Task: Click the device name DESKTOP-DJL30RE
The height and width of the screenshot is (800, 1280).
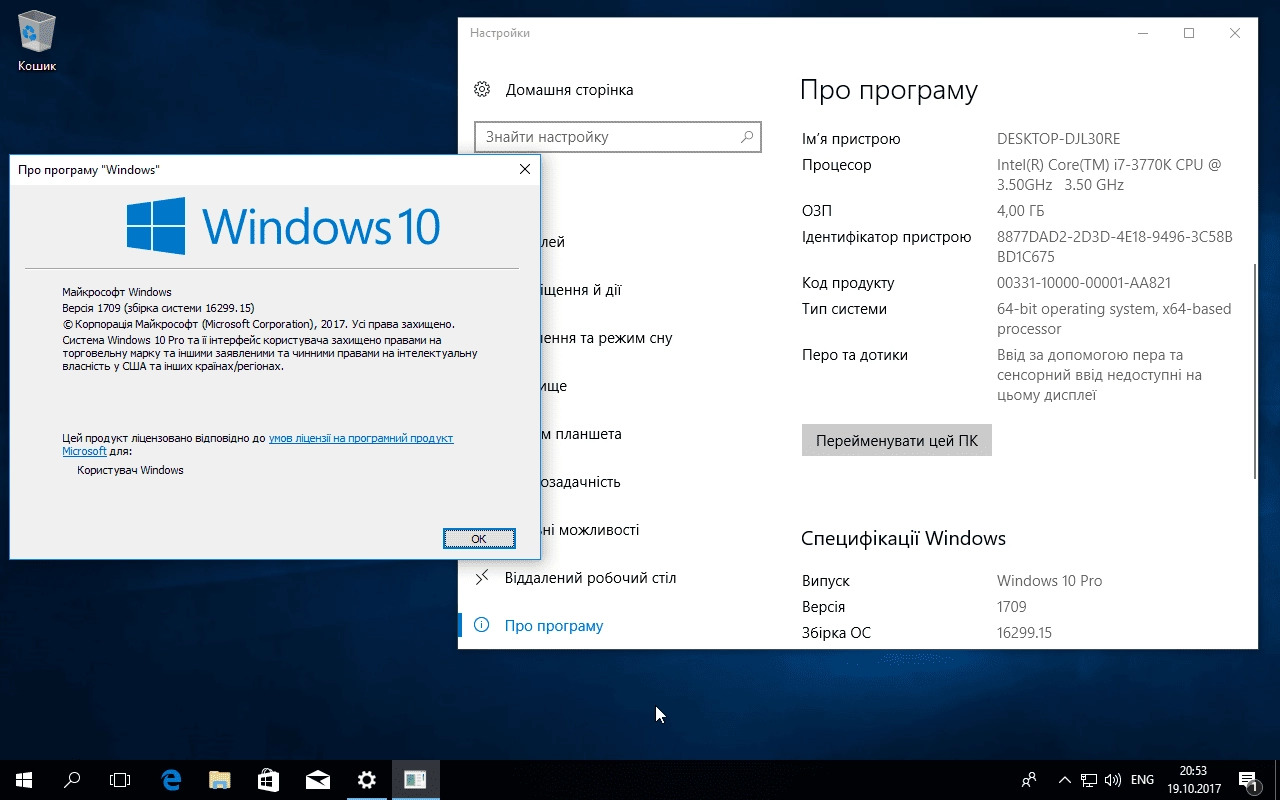Action: pos(1058,139)
